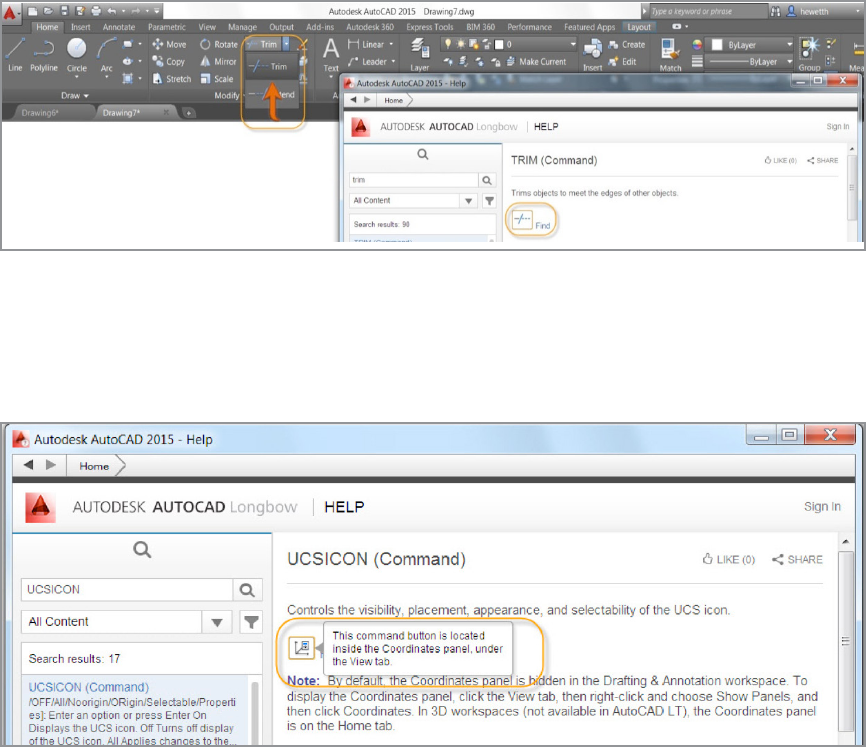
Task: Open the AutoCAD application menu (red A)
Action: (x=10, y=12)
